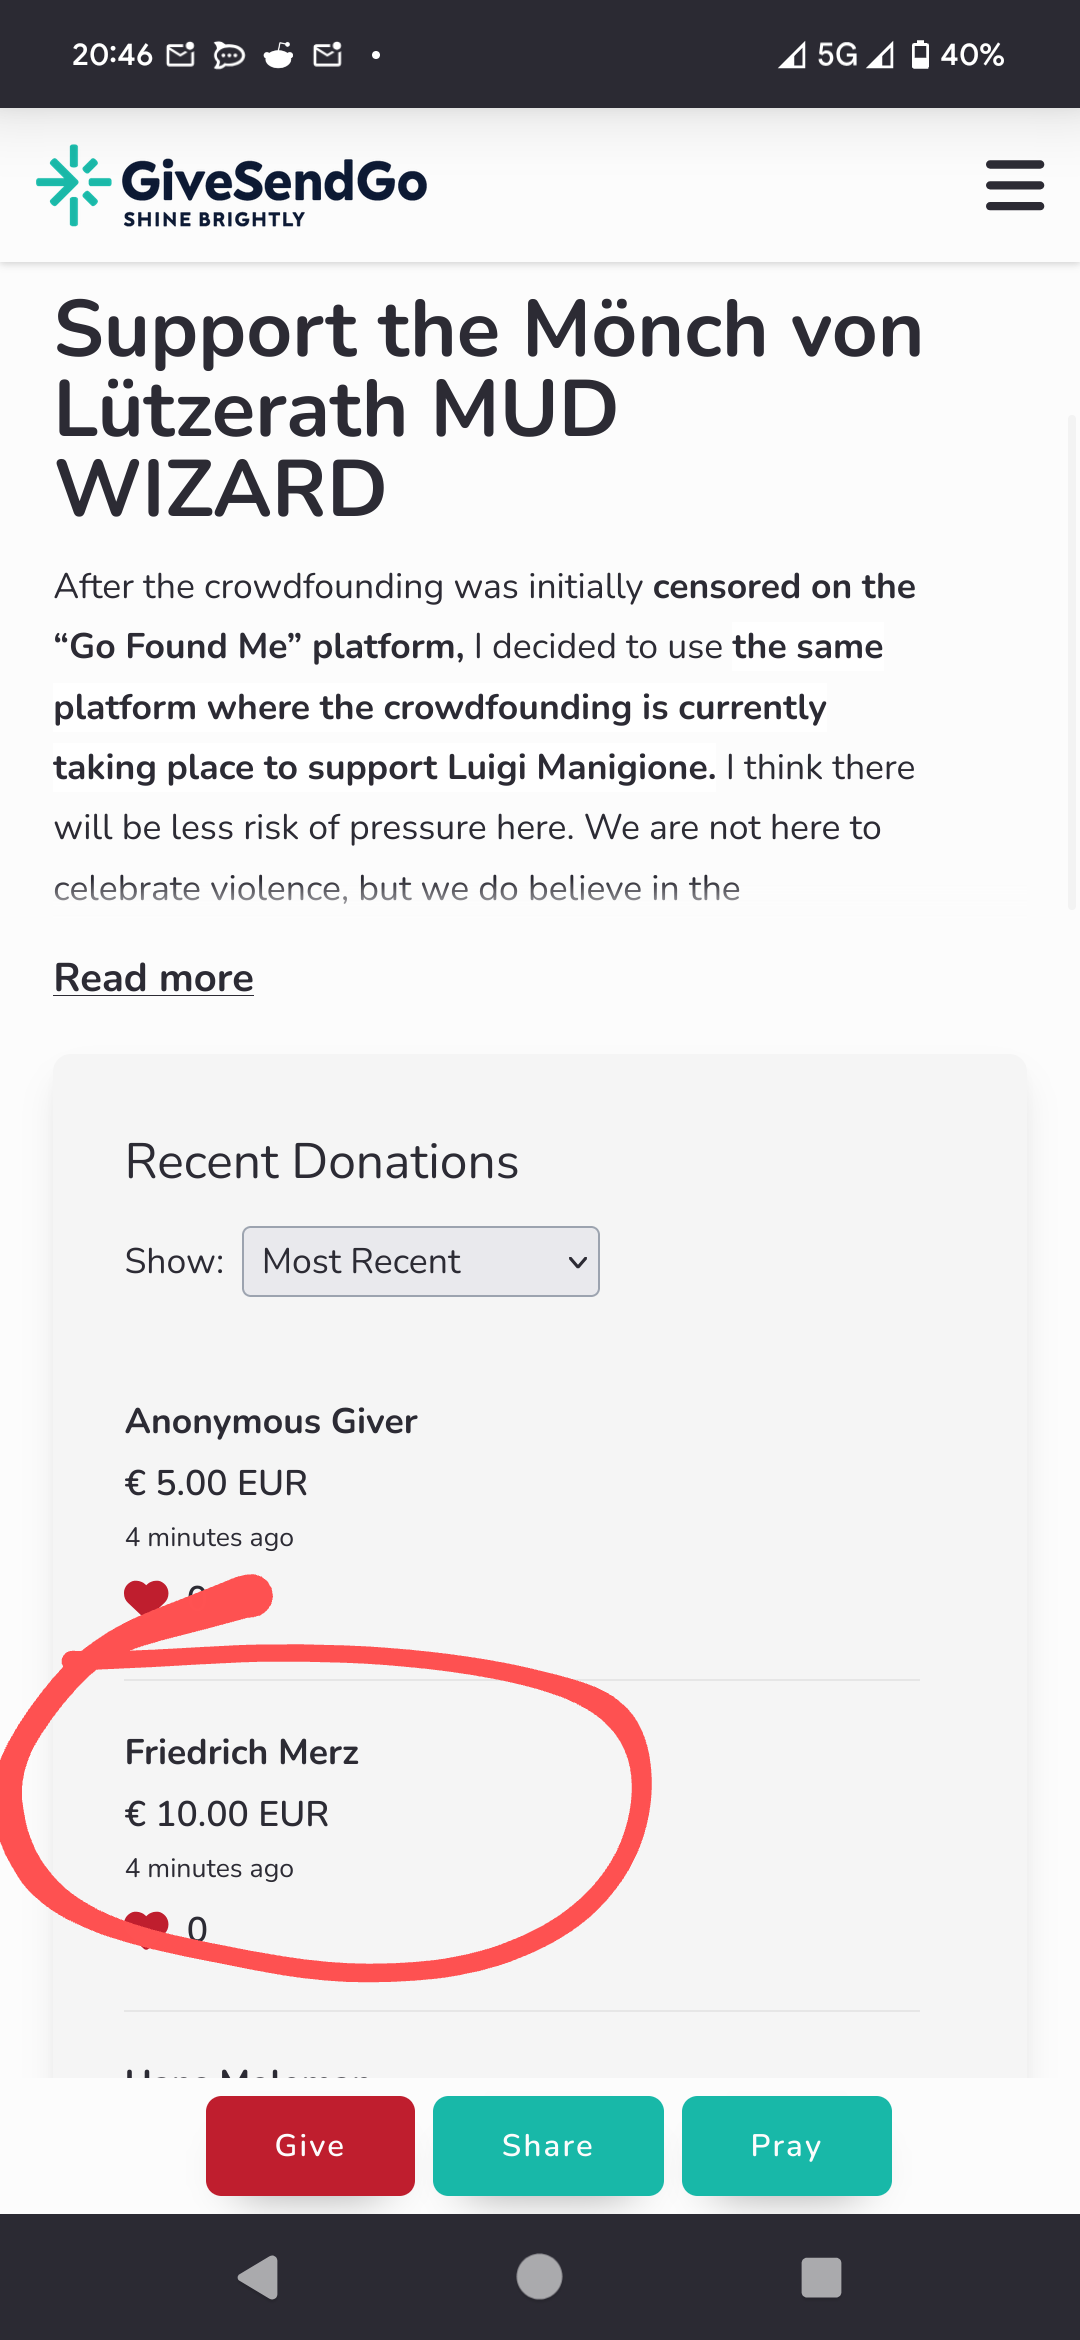Tap the red Give button
Screen dimensions: 1080x2340
310,2146
